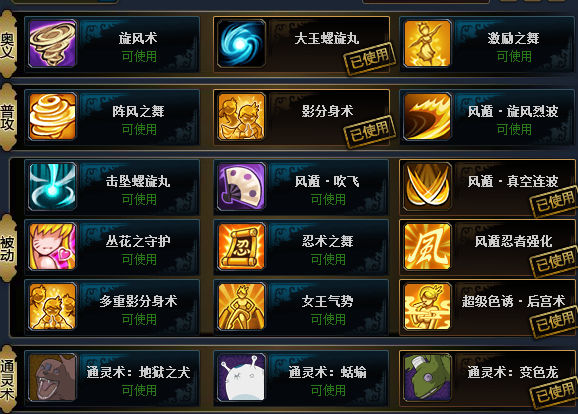The width and height of the screenshot is (578, 414).
Task: Select the 通灵术 category tab
Action: [8, 380]
